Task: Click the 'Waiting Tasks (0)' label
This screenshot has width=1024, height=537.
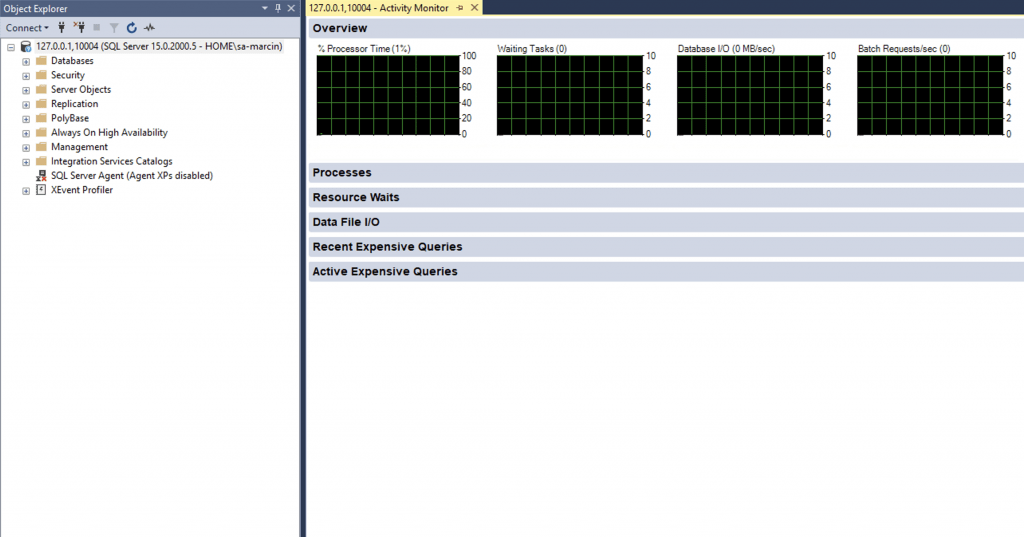Action: point(532,48)
